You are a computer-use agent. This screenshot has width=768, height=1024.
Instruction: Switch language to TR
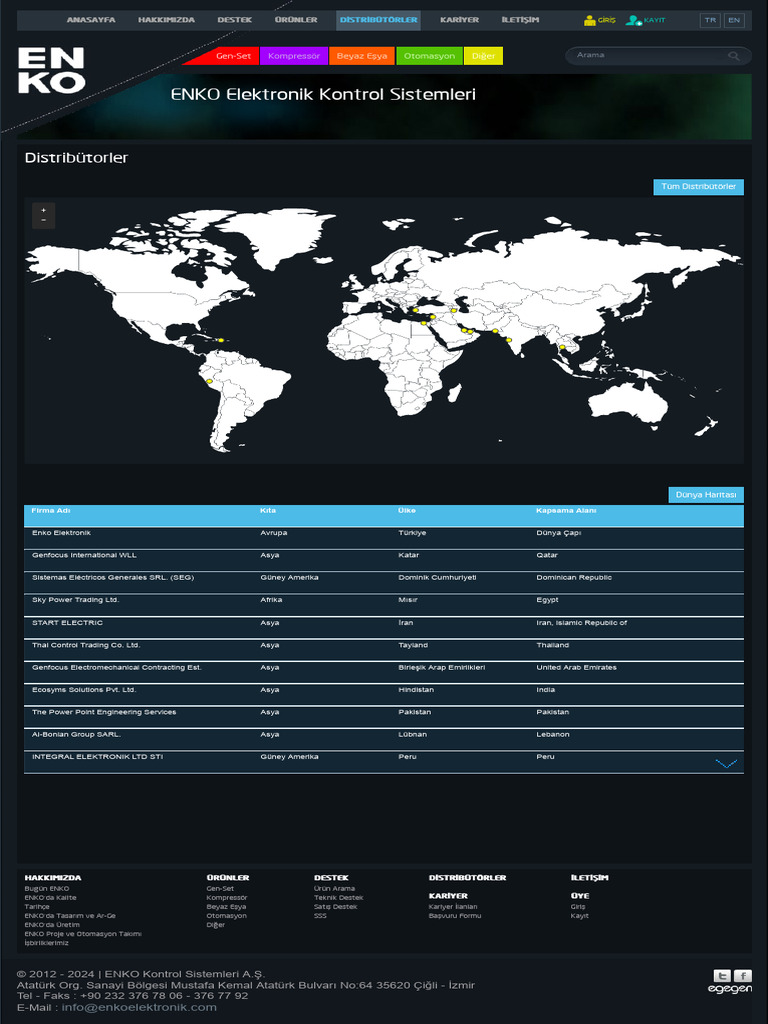709,20
